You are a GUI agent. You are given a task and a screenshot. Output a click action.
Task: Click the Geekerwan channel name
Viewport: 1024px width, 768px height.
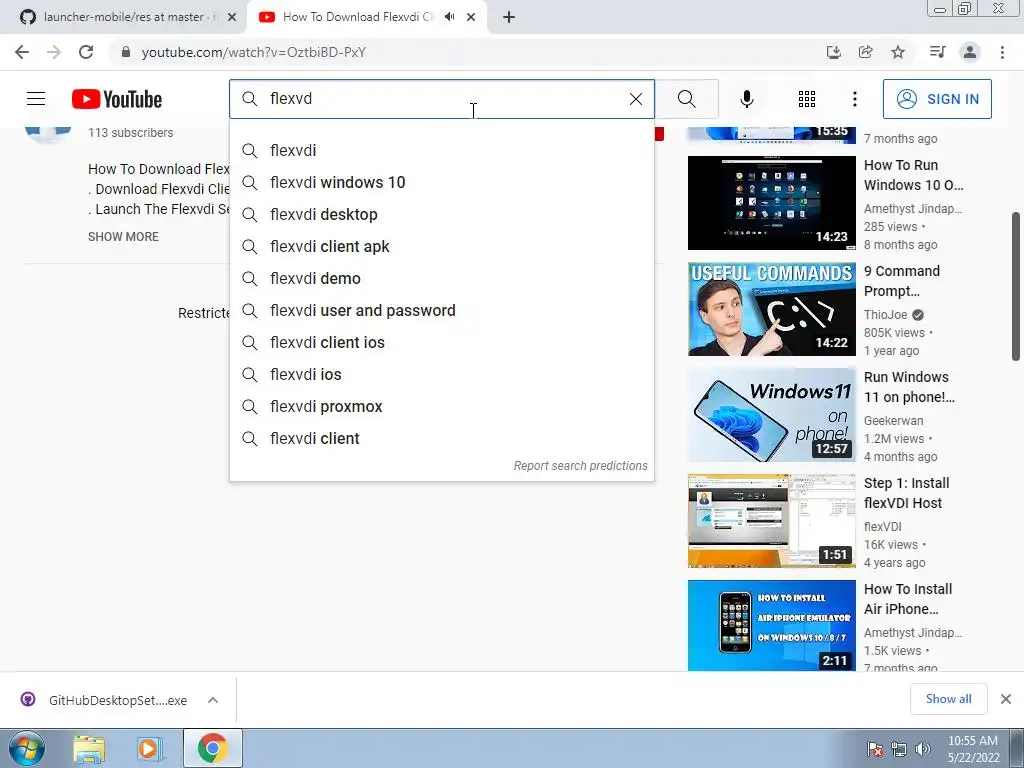(893, 421)
